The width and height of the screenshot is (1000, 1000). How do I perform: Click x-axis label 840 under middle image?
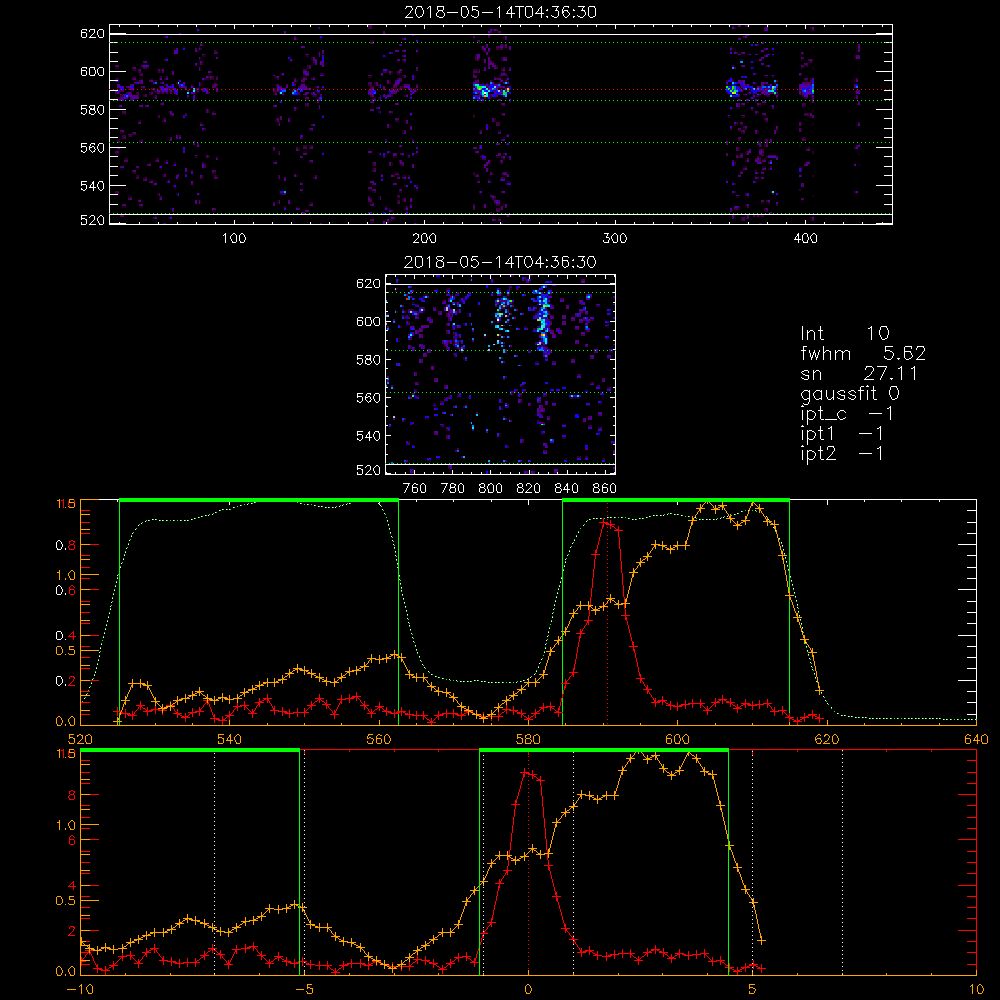[566, 489]
